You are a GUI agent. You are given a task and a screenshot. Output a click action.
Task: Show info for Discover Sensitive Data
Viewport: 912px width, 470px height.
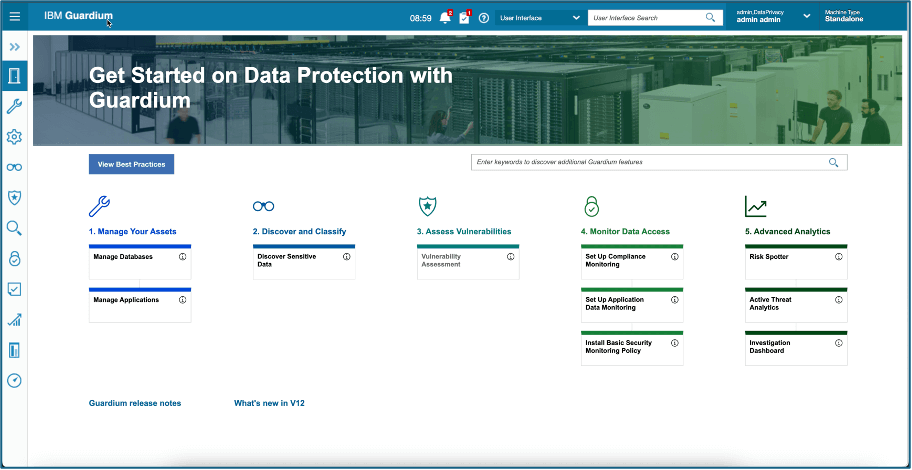point(347,257)
